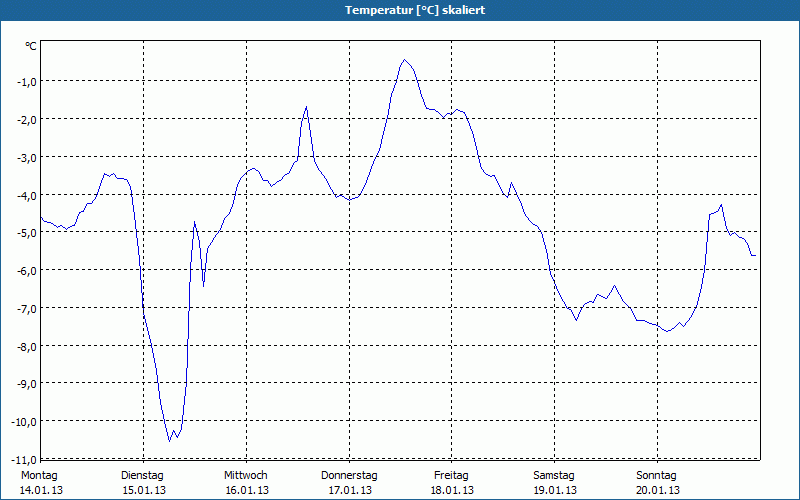Image resolution: width=800 pixels, height=500 pixels.
Task: Click the temperature peak on Donnerstag
Action: coord(405,60)
